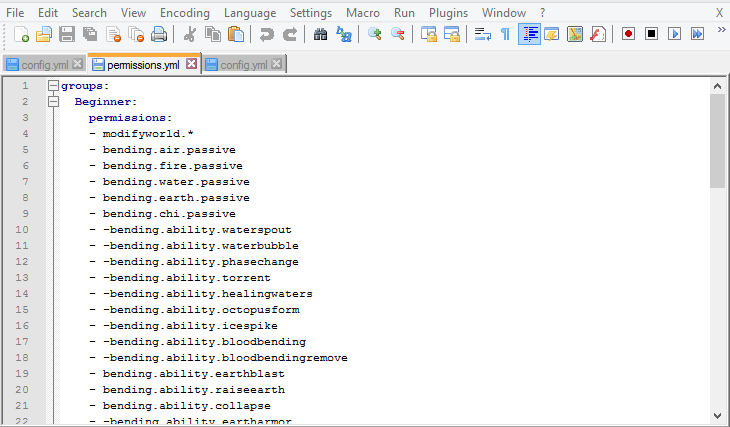Click the Cut scissors icon
Screen dimensions: 730x427
[x=189, y=34]
